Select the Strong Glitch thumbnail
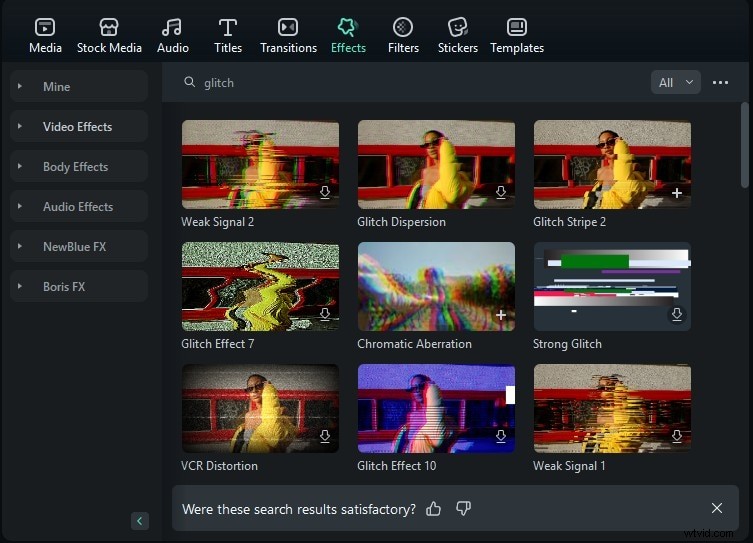753x543 pixels. [612, 286]
